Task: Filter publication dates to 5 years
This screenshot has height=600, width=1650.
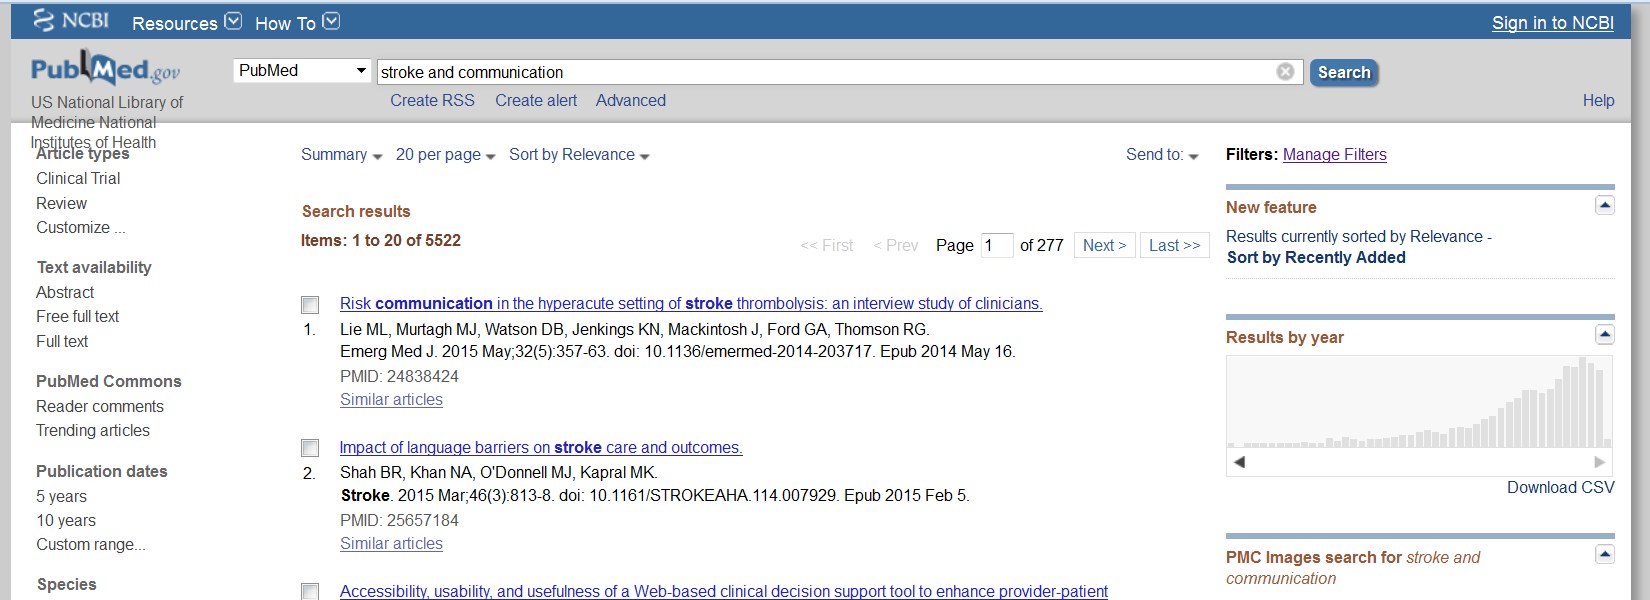Action: [x=61, y=496]
